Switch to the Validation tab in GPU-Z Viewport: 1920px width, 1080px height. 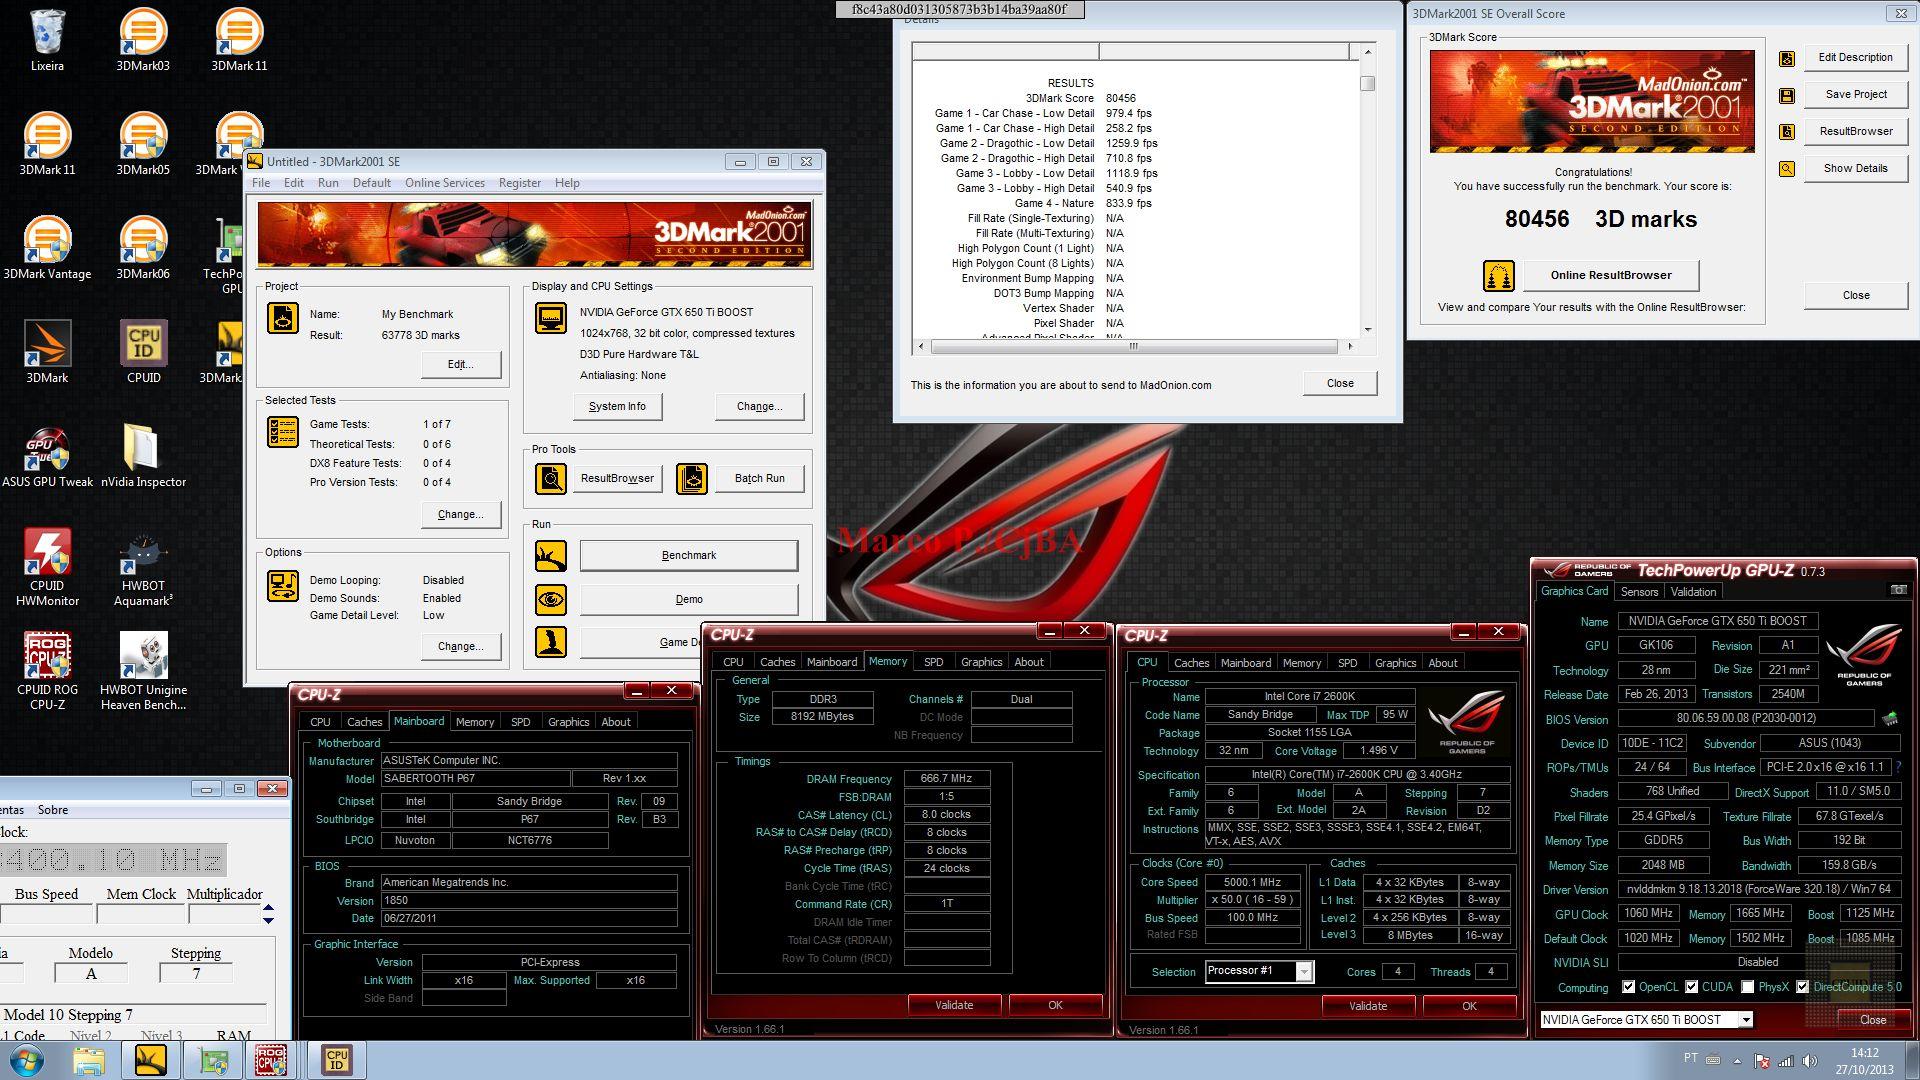[x=1693, y=592]
